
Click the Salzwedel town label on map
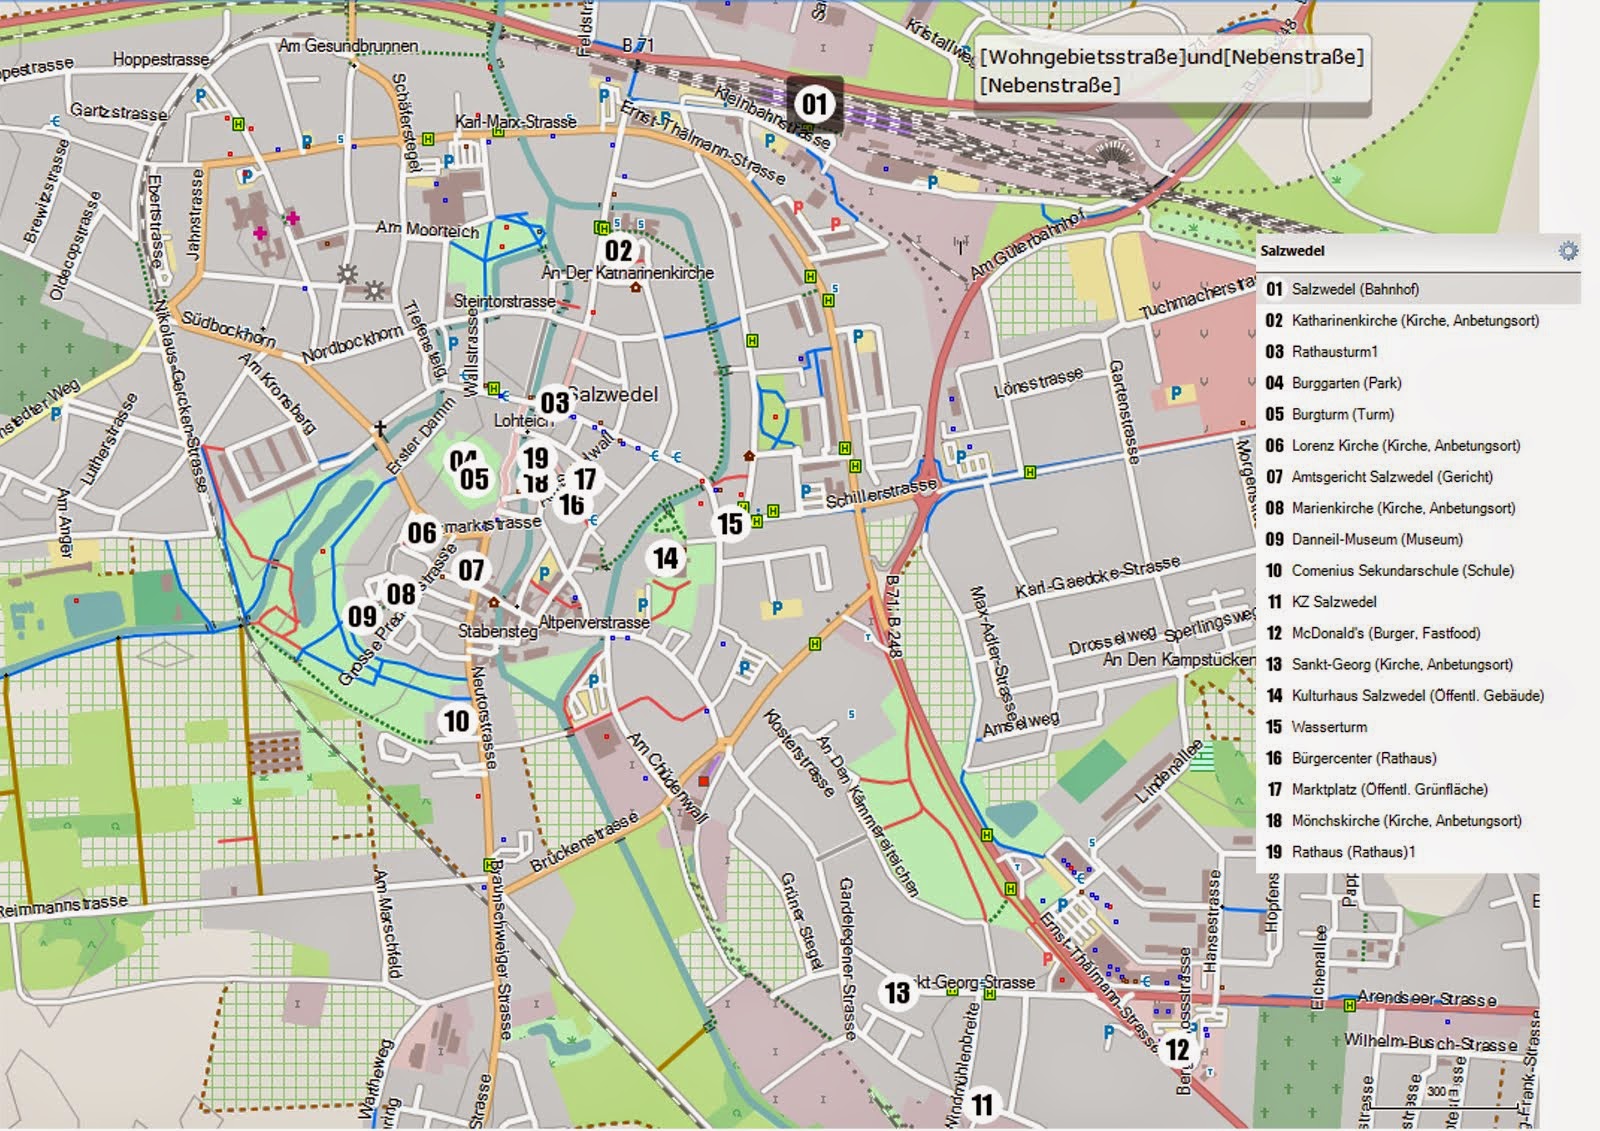point(613,394)
